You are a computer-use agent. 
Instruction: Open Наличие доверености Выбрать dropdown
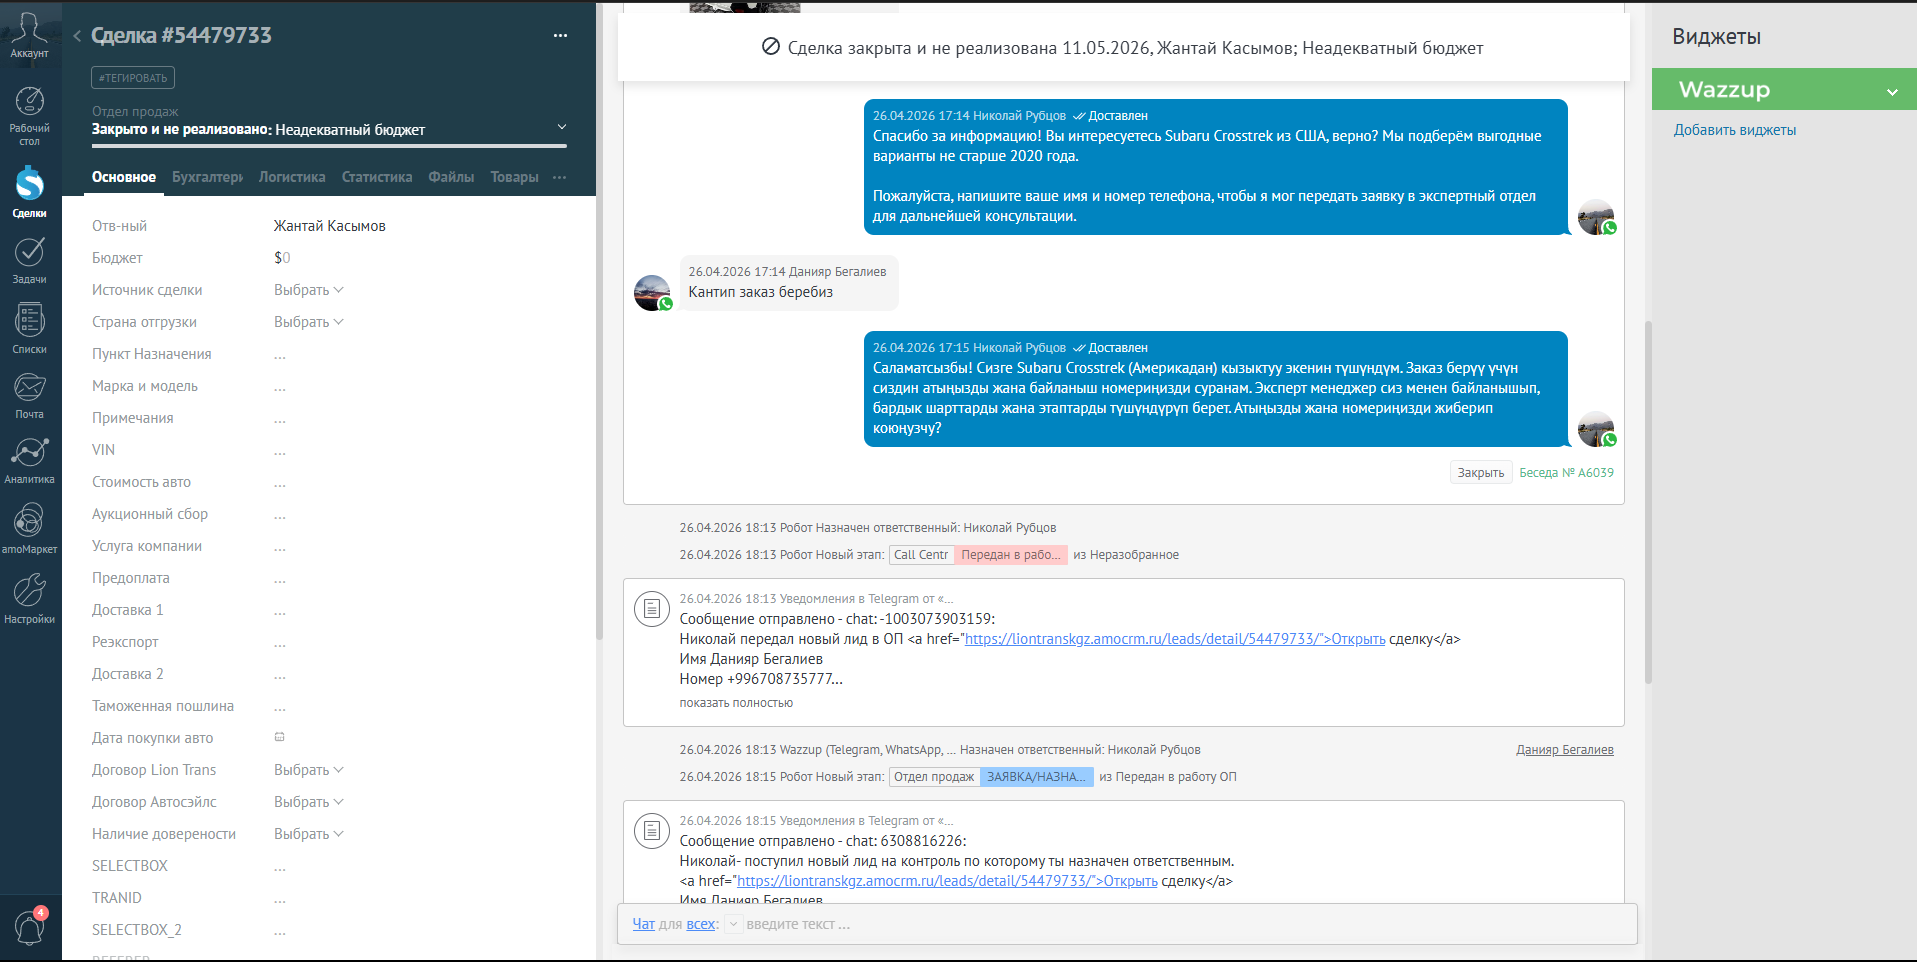(308, 834)
